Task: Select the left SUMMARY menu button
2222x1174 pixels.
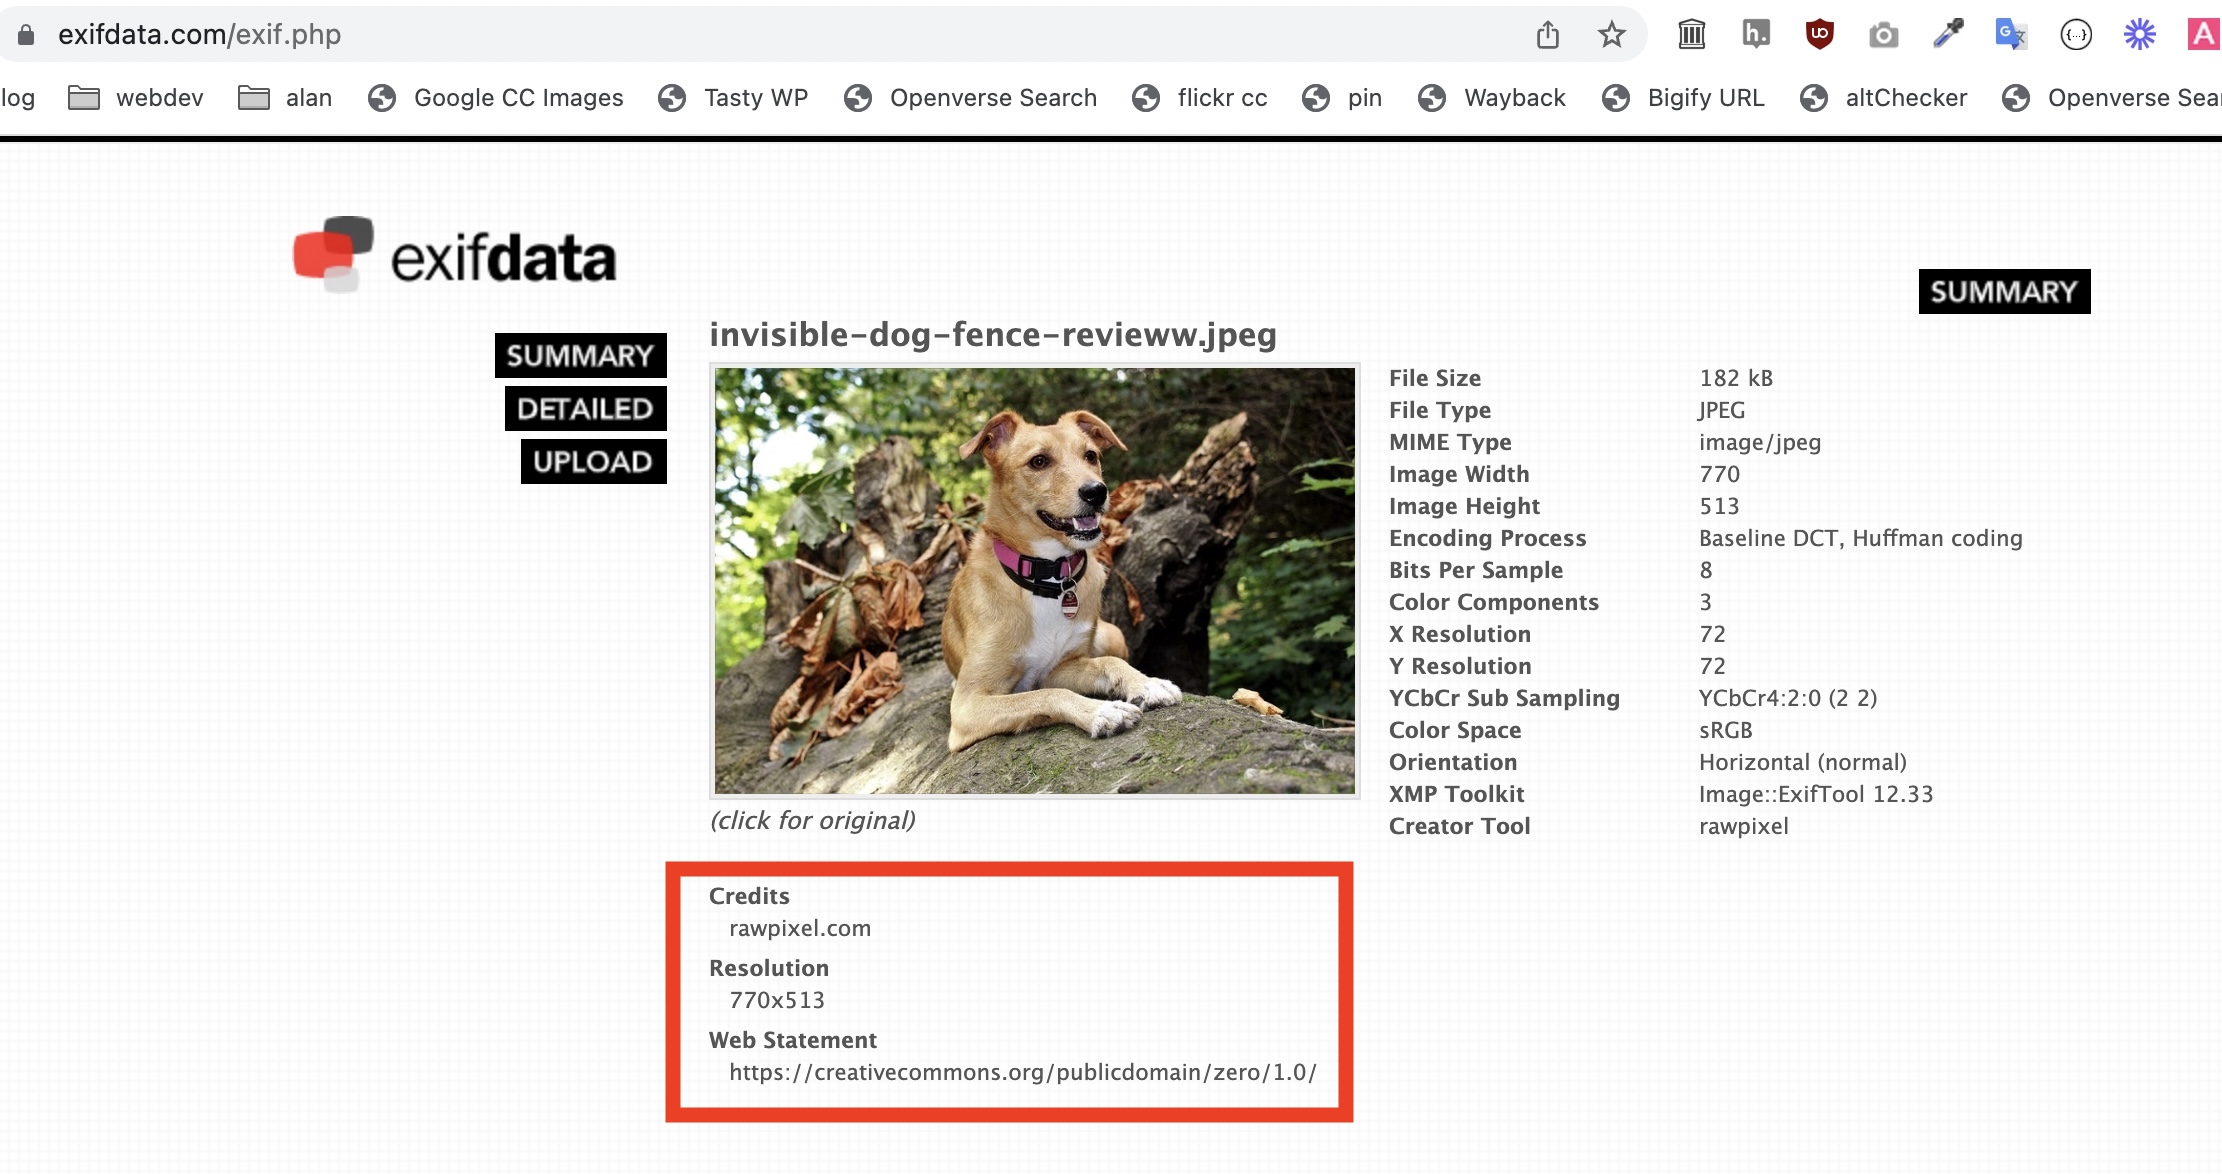Action: (x=580, y=356)
